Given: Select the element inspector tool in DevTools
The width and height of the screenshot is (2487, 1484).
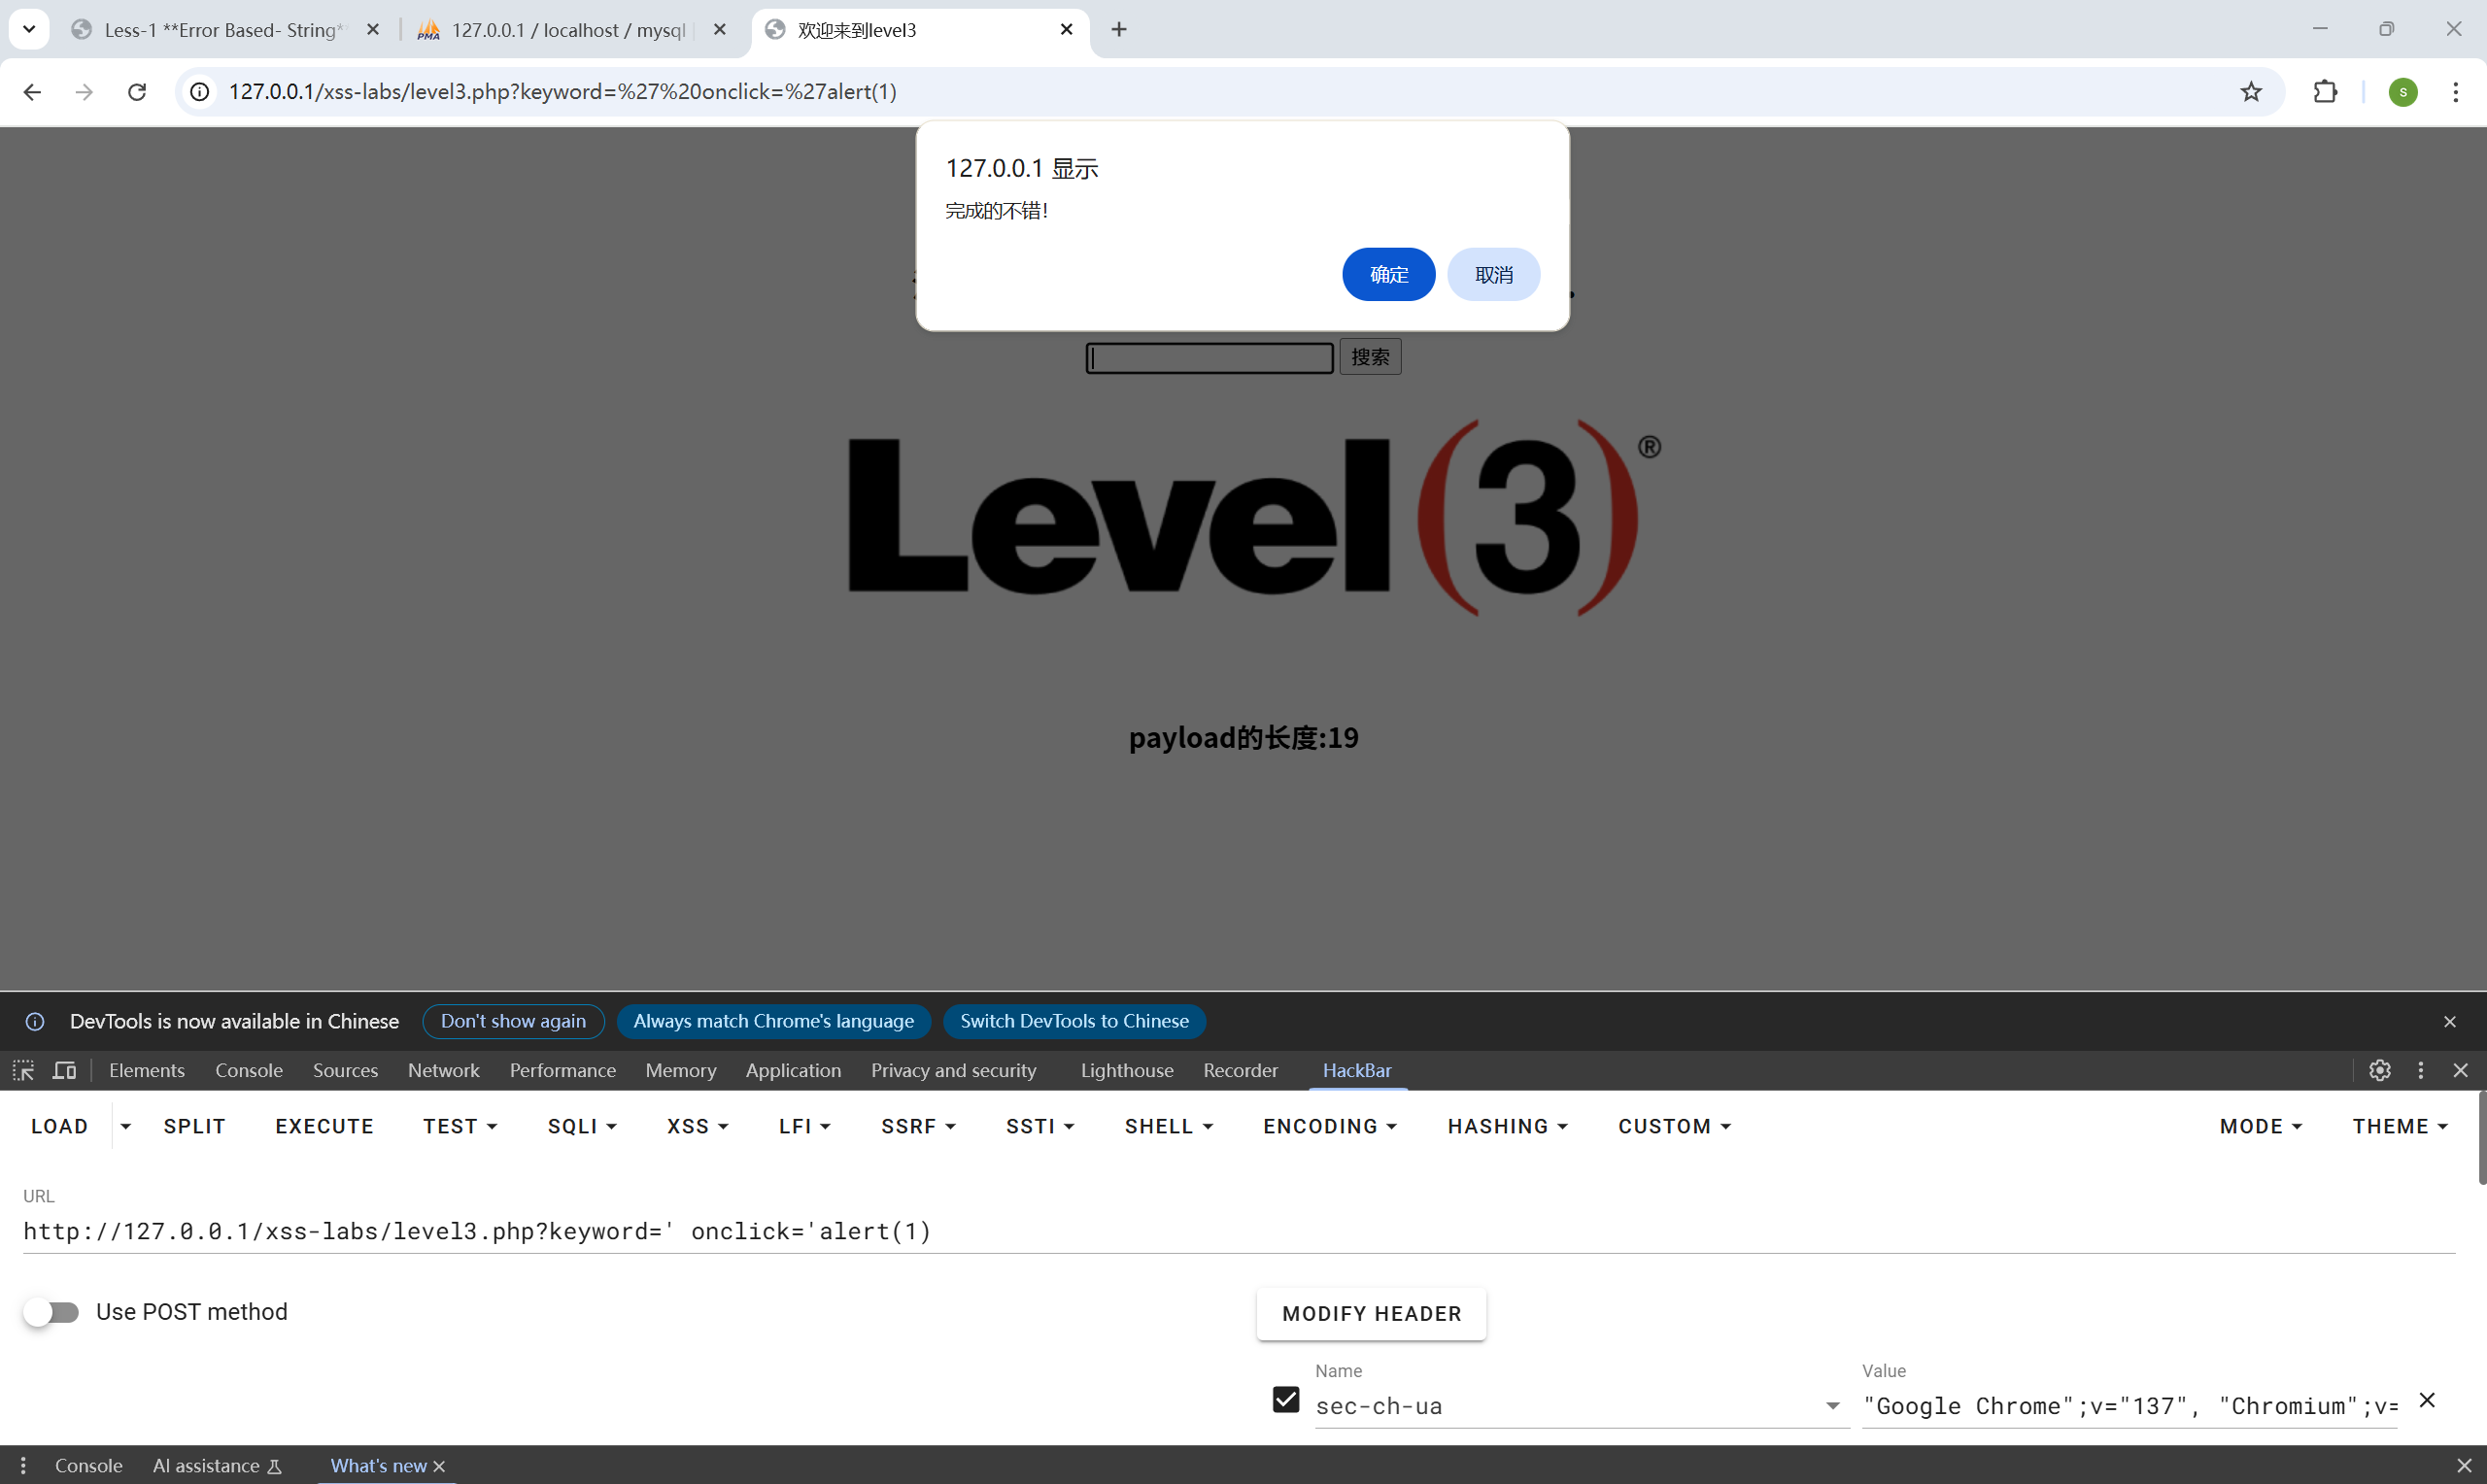Looking at the screenshot, I should click(x=23, y=1070).
